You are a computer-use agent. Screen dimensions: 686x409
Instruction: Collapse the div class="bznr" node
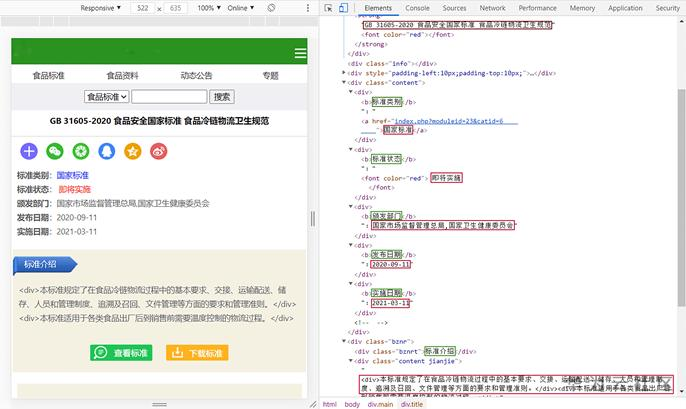344,341
